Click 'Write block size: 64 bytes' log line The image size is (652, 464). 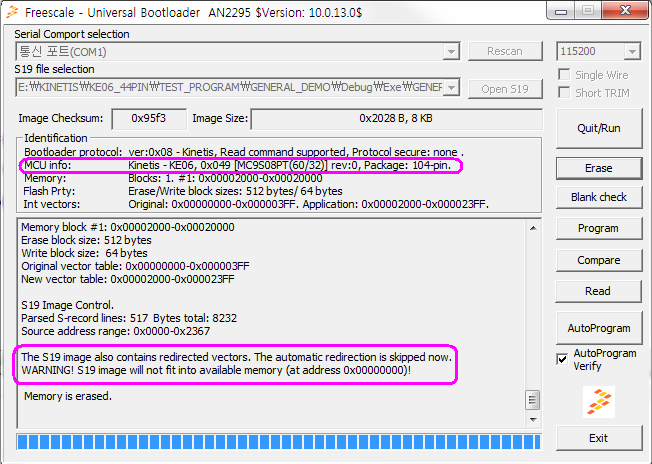[84, 253]
